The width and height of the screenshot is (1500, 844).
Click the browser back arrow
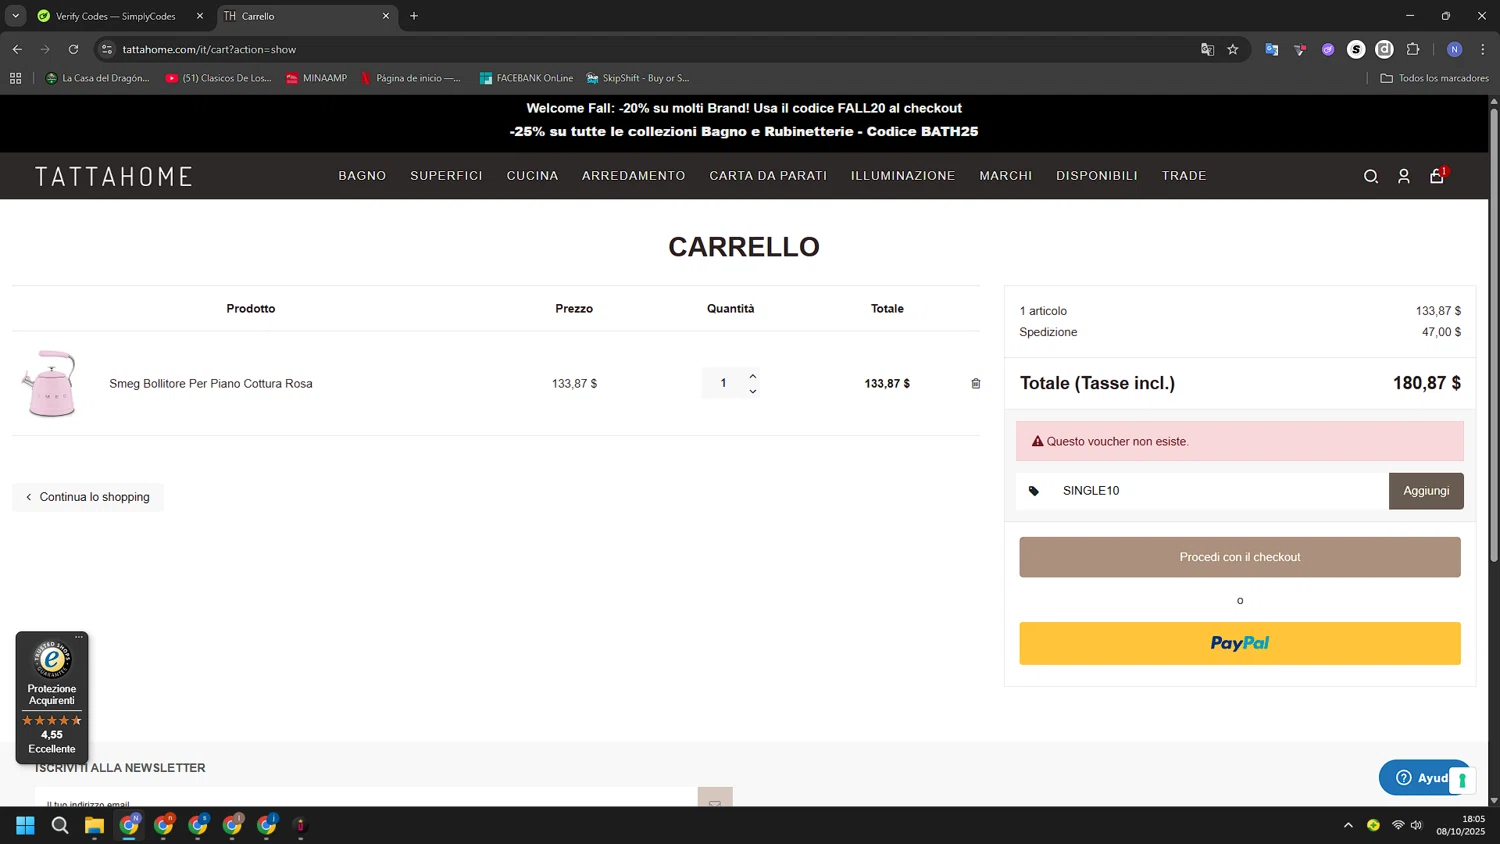(17, 49)
